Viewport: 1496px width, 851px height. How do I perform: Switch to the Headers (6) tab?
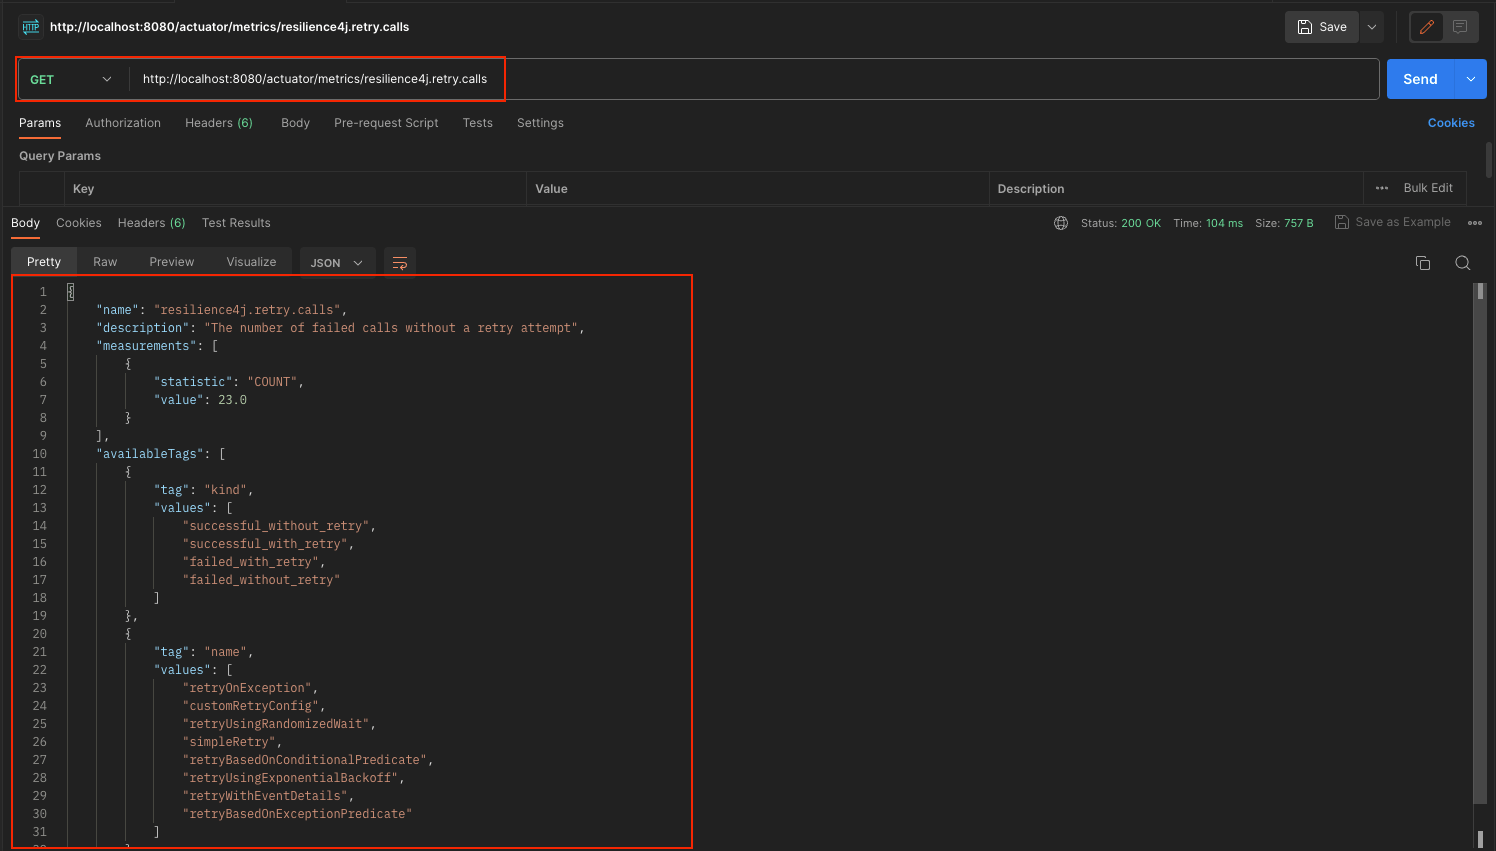pyautogui.click(x=218, y=122)
